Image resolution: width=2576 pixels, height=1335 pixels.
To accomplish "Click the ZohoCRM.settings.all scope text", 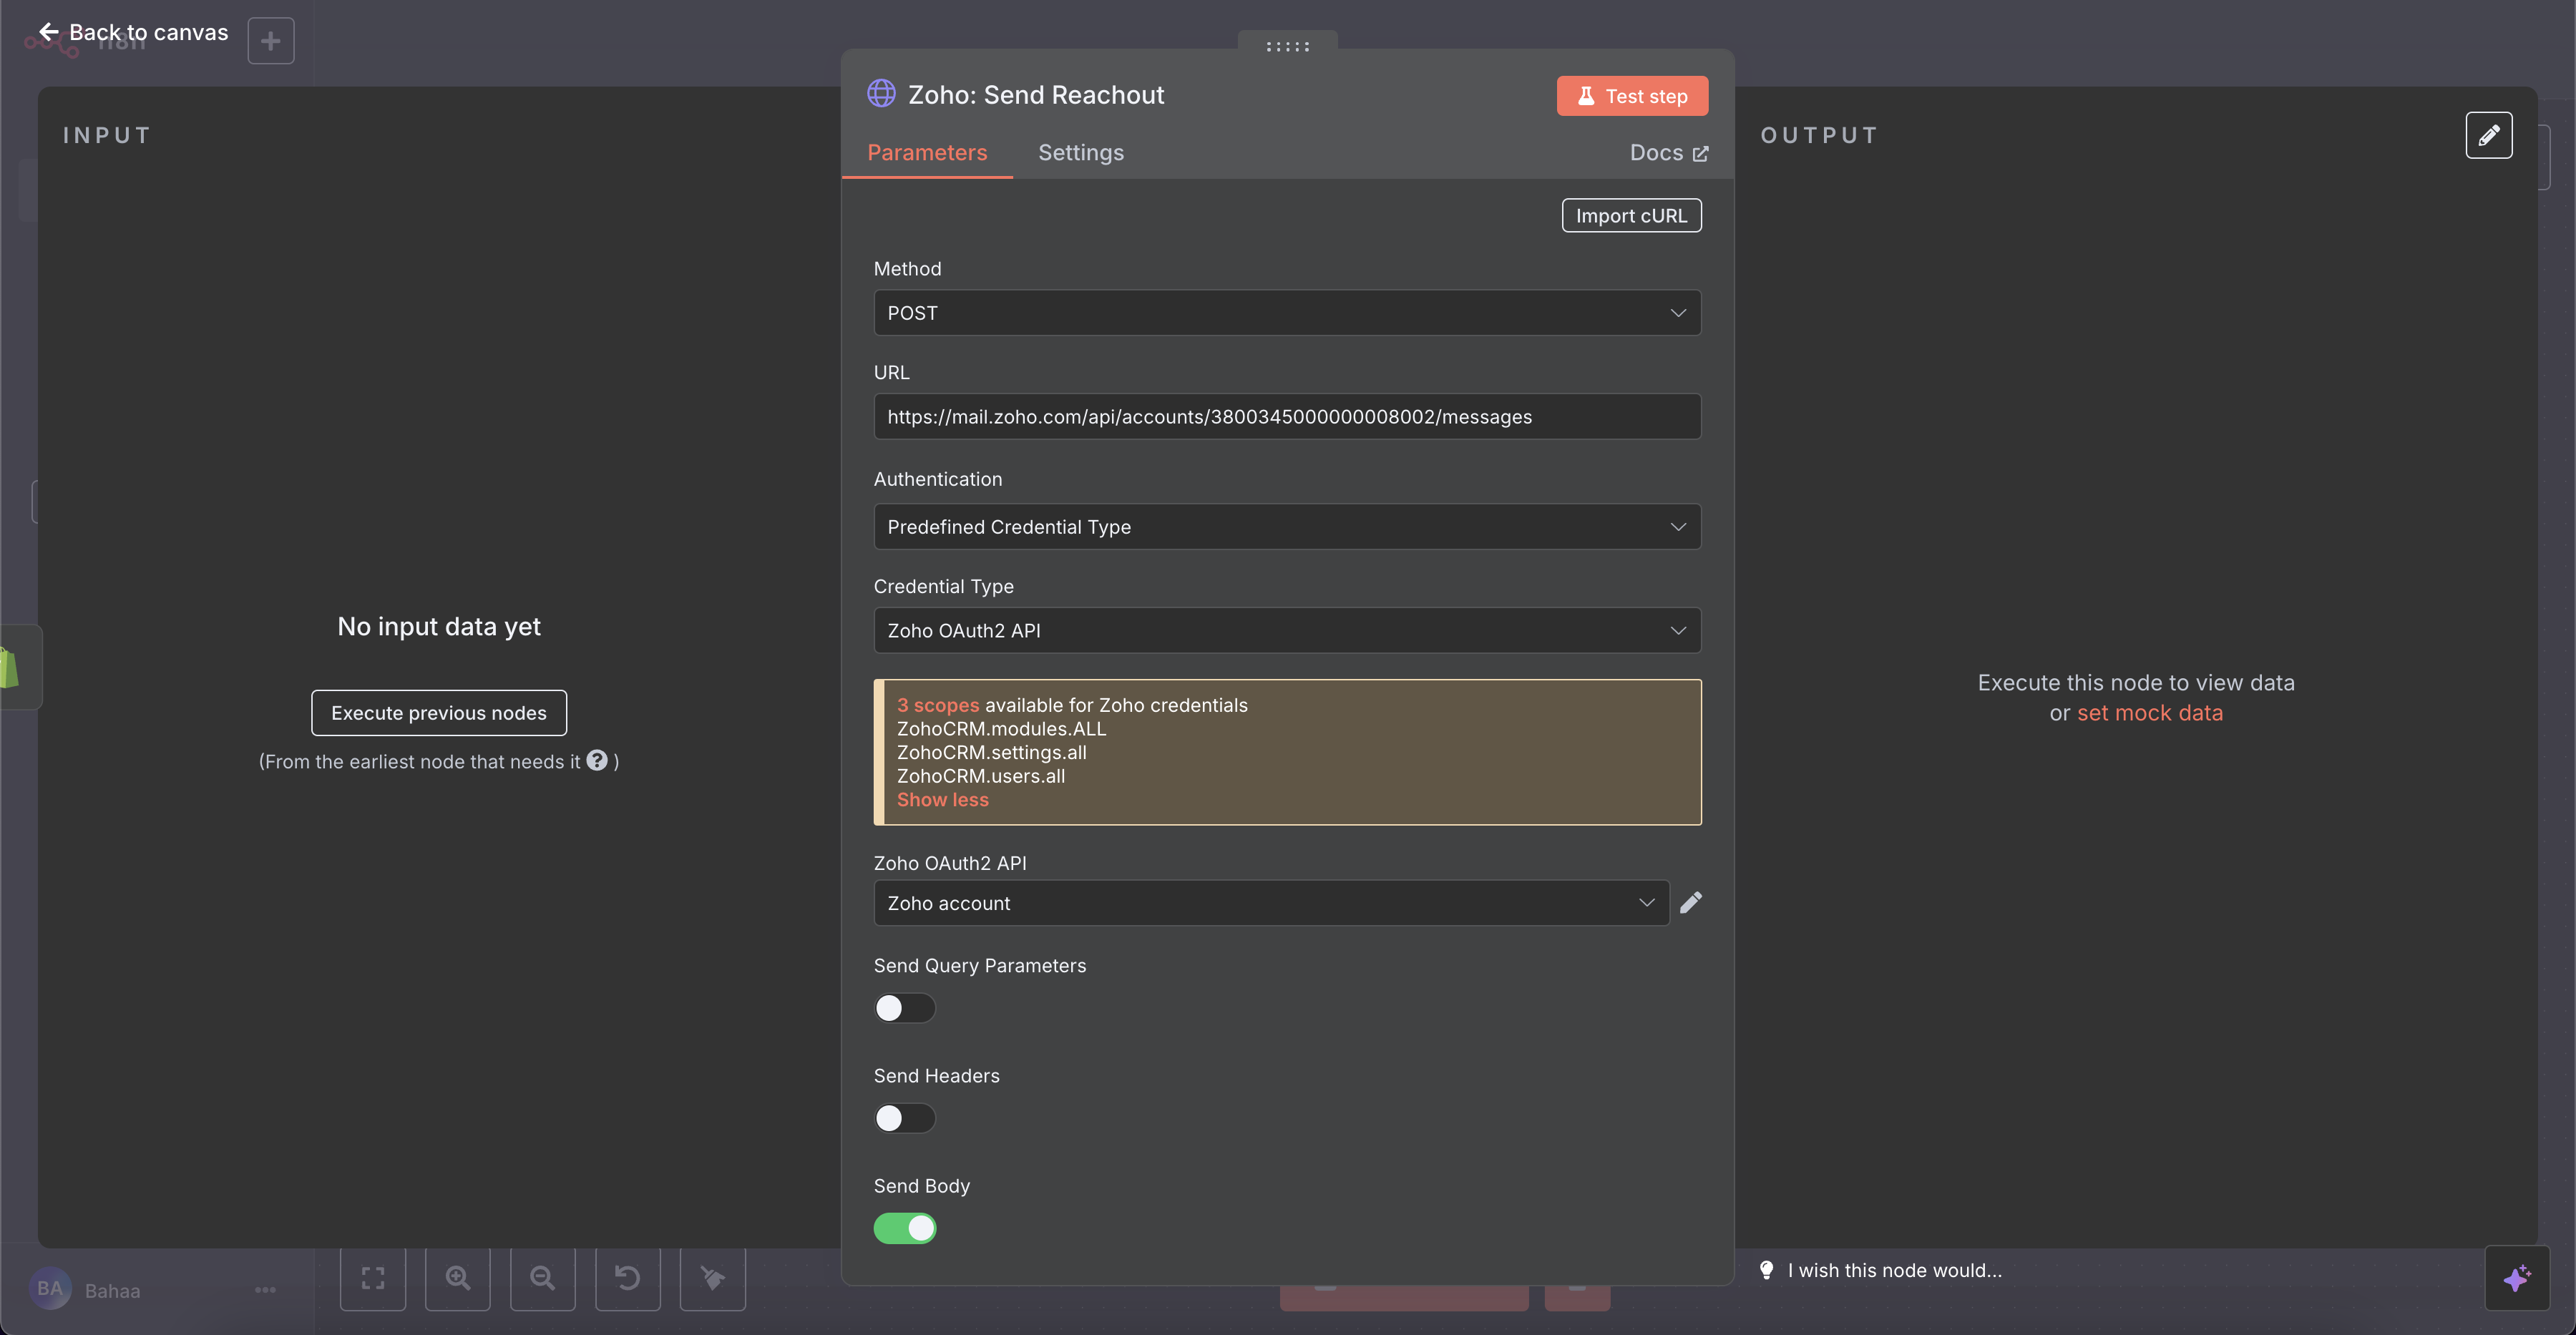I will (991, 752).
